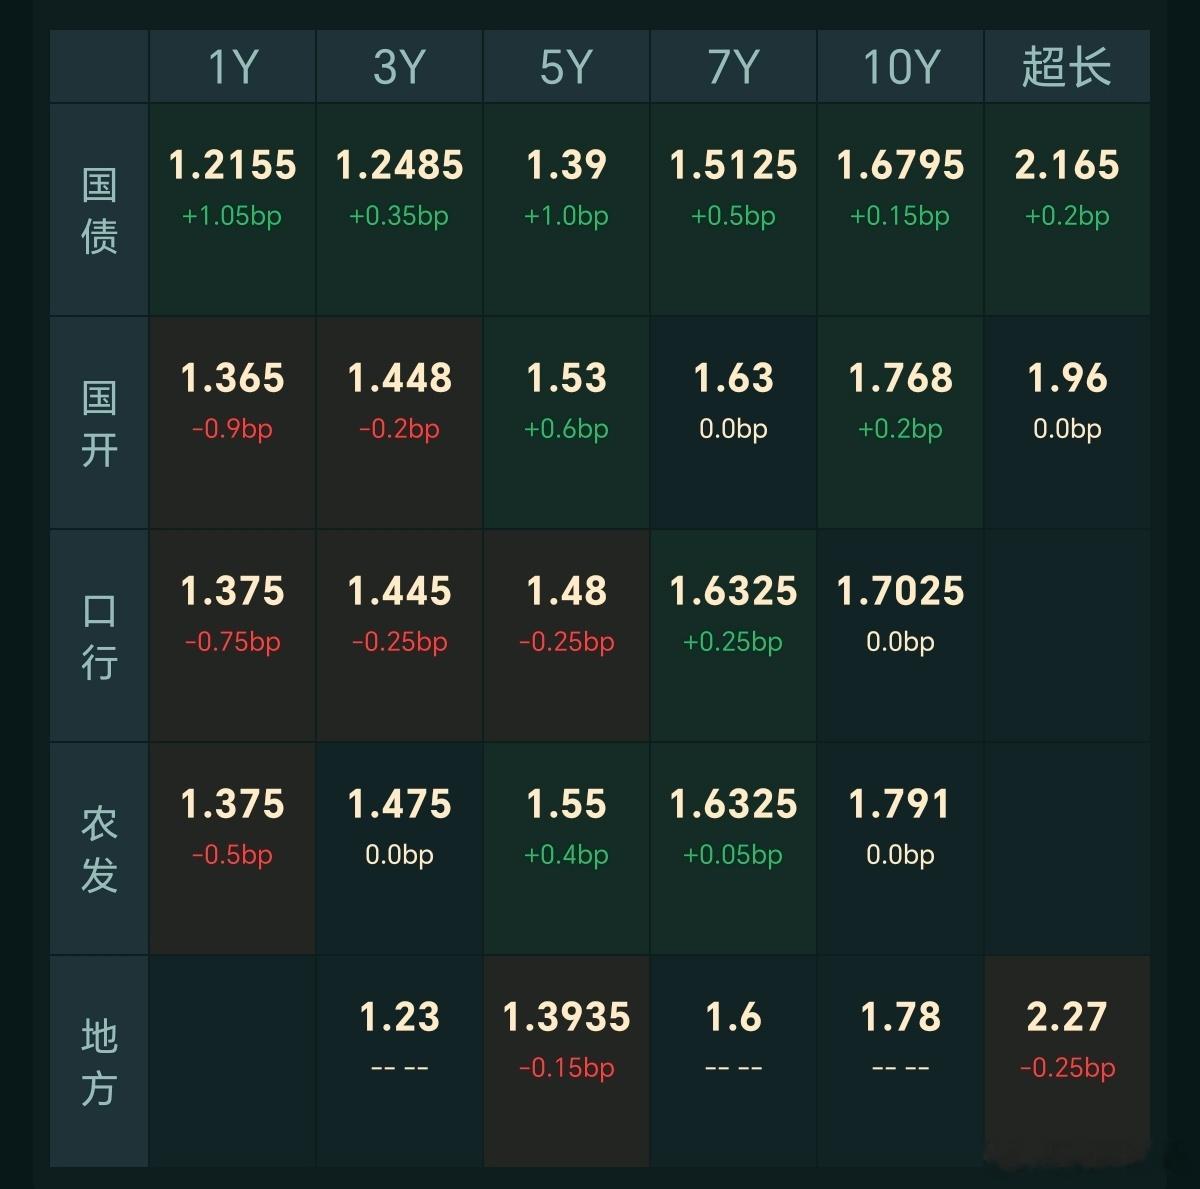Click the 口行 5Y cell showing 1.48
The image size is (1200, 1189).
tap(566, 636)
